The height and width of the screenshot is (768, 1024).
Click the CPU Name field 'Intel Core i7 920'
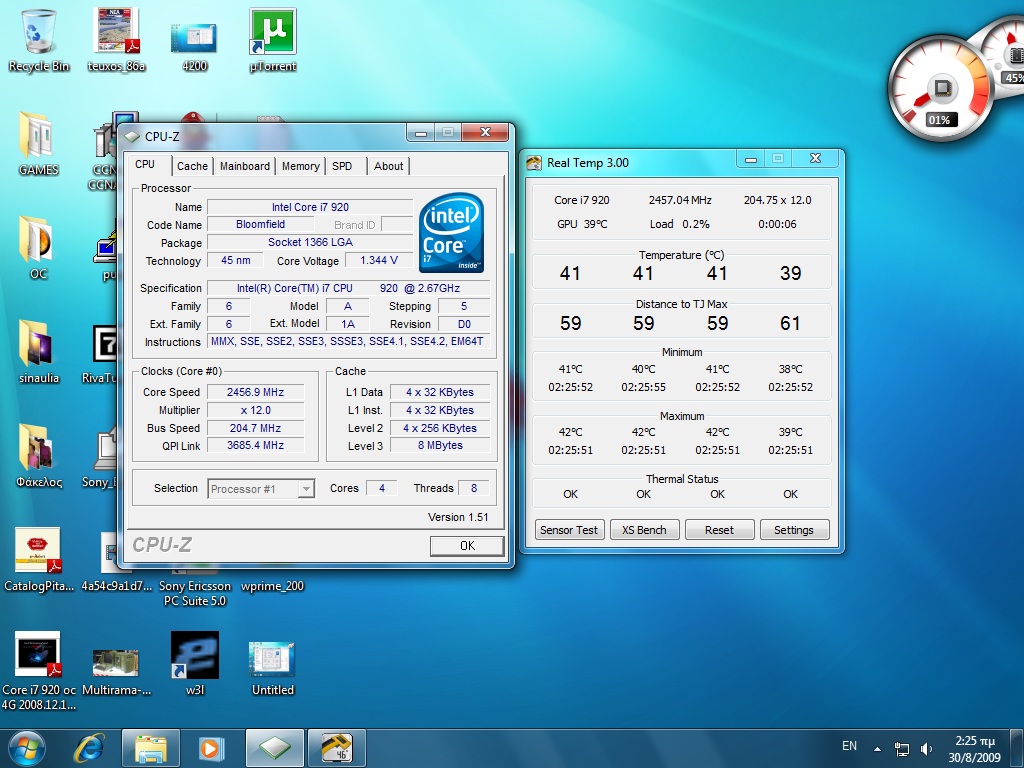310,207
